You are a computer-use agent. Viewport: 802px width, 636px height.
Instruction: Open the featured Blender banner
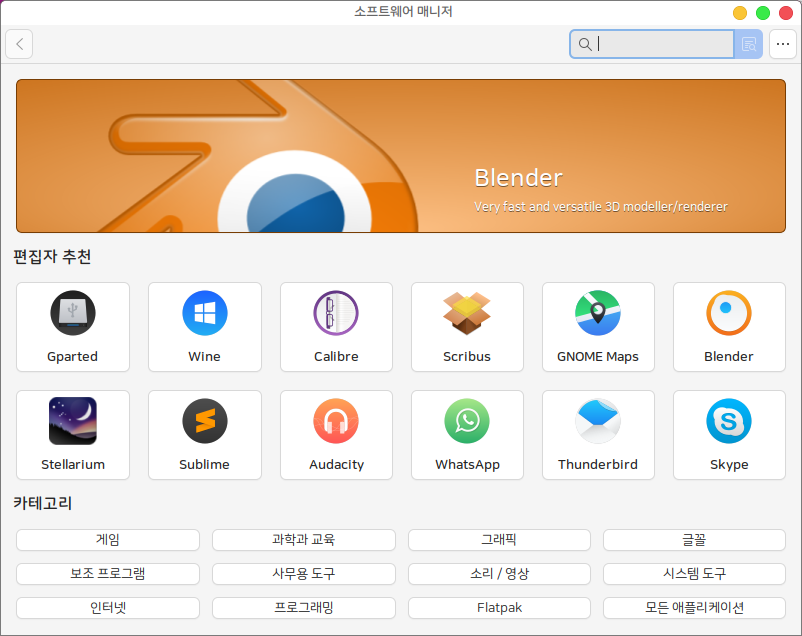(x=400, y=156)
